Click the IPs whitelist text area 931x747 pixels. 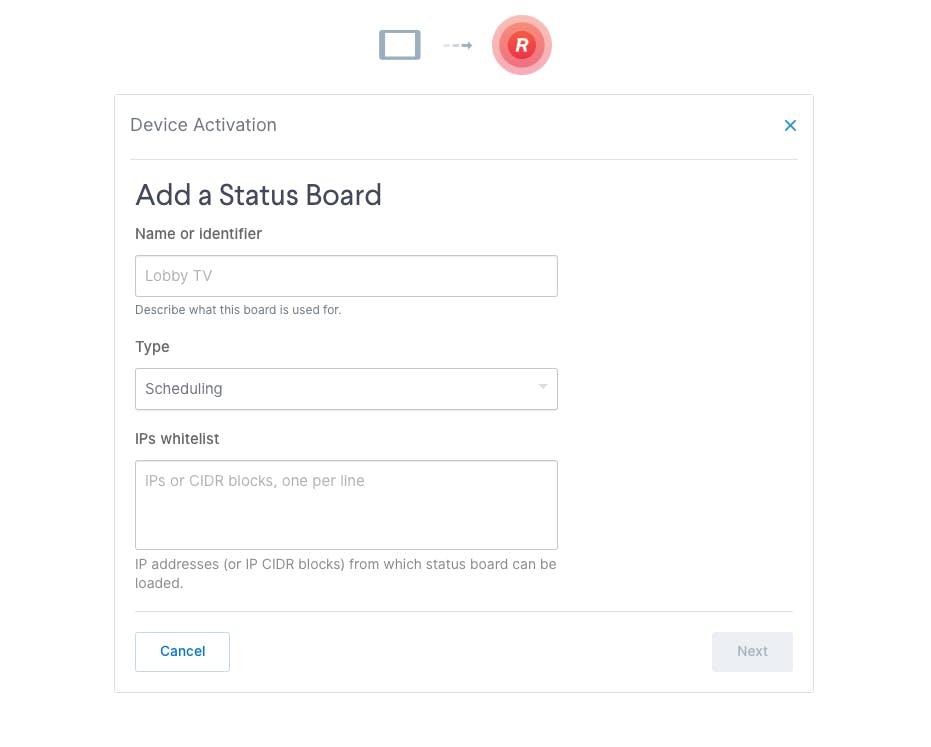pos(346,505)
